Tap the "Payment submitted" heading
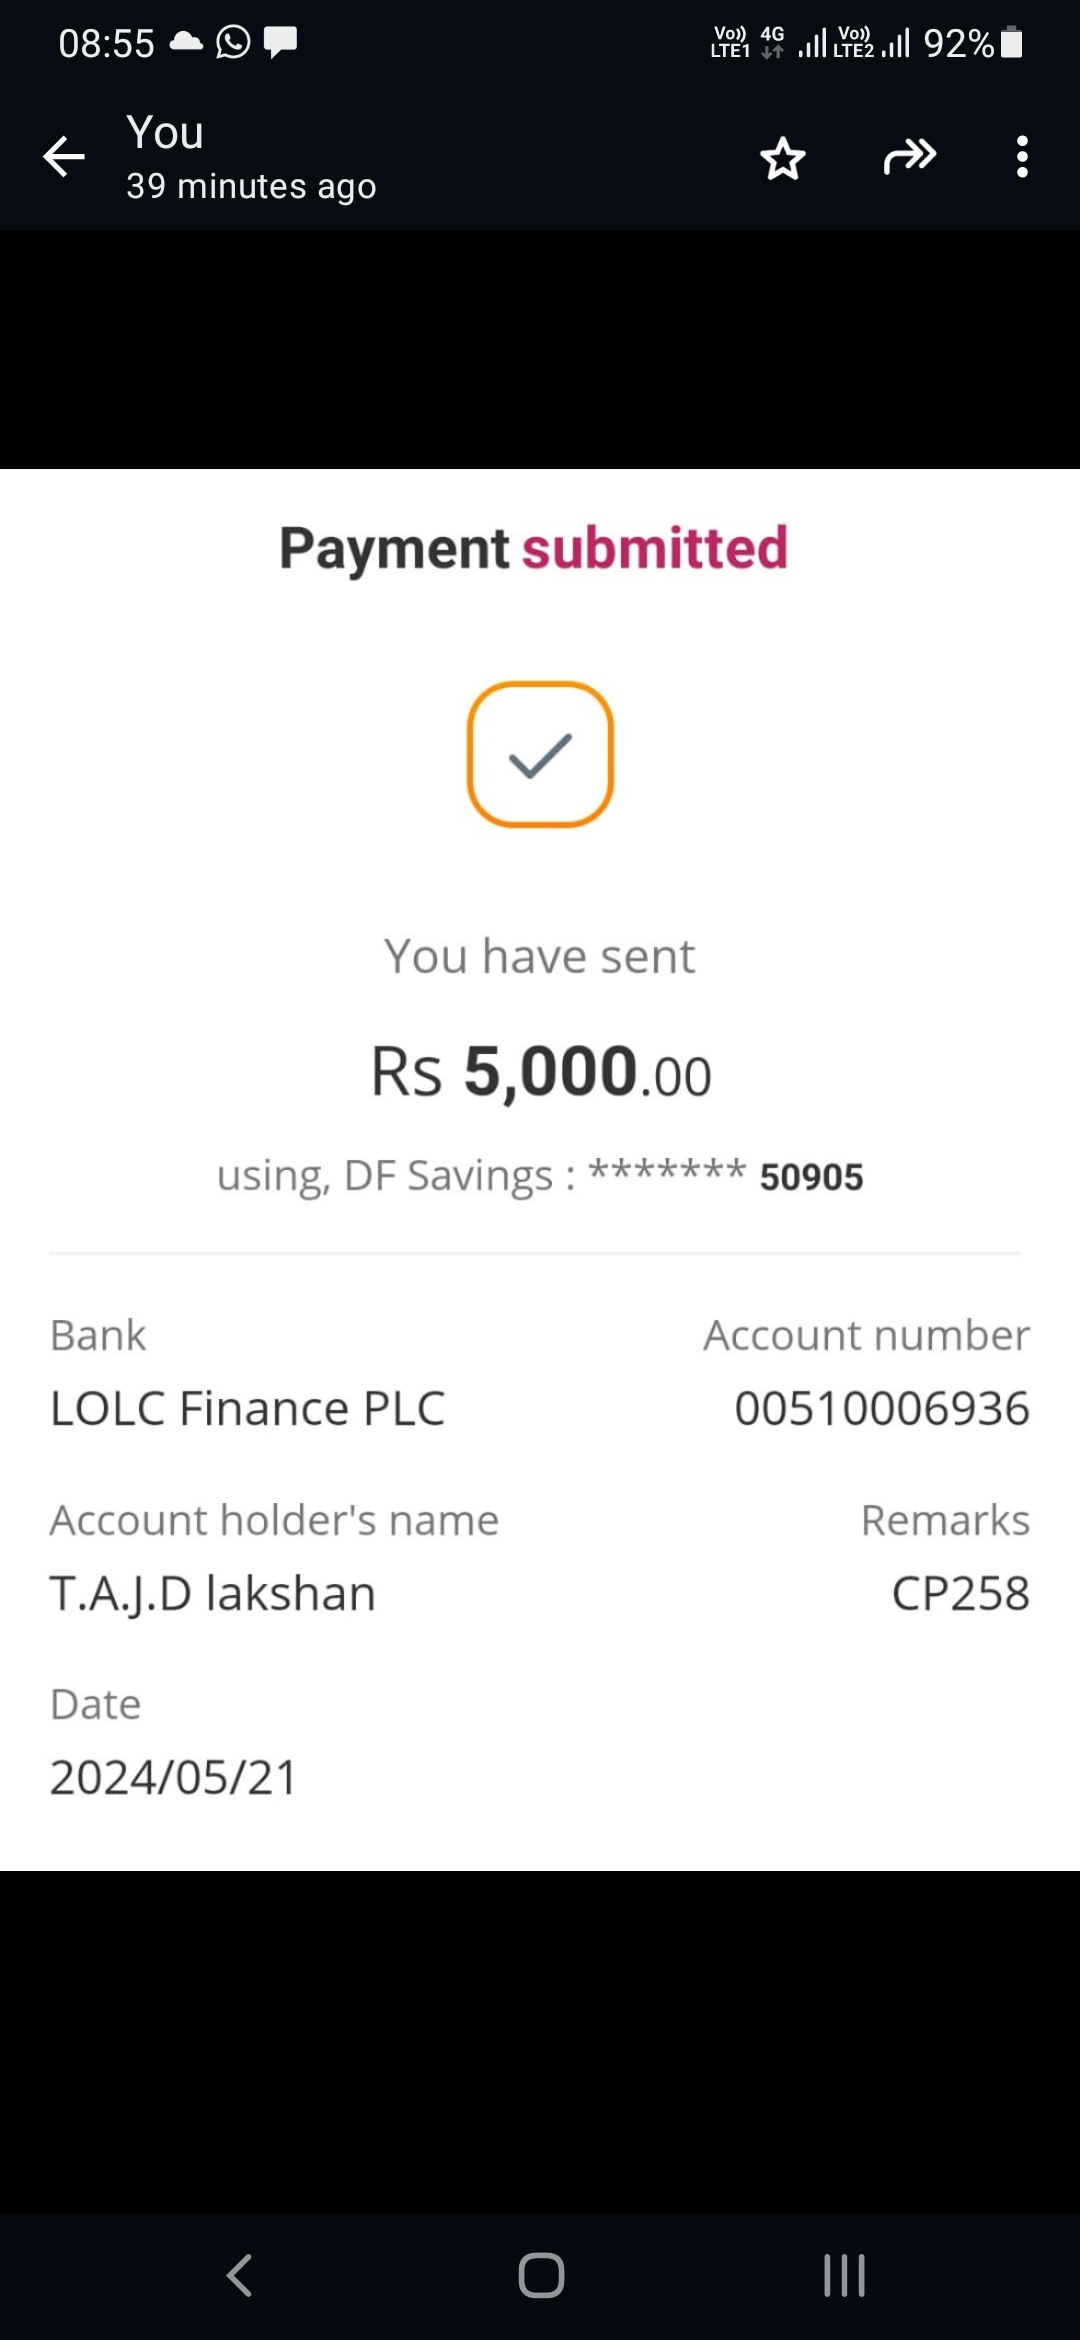The width and height of the screenshot is (1080, 2340). tap(534, 548)
